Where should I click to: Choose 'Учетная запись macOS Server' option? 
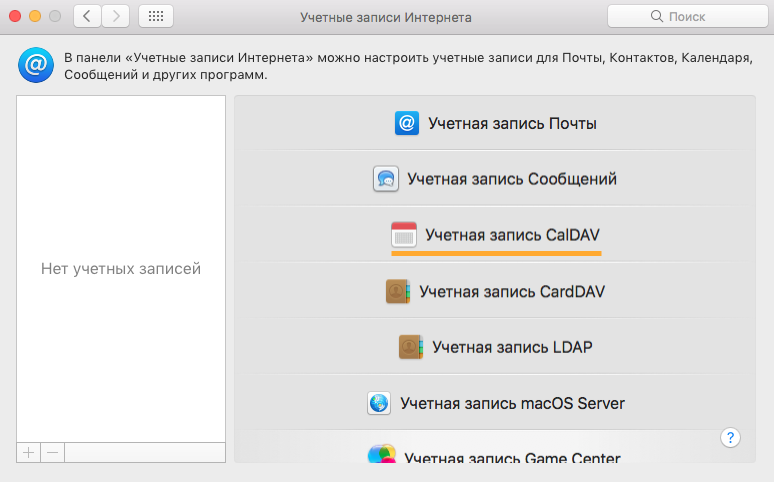(x=495, y=403)
